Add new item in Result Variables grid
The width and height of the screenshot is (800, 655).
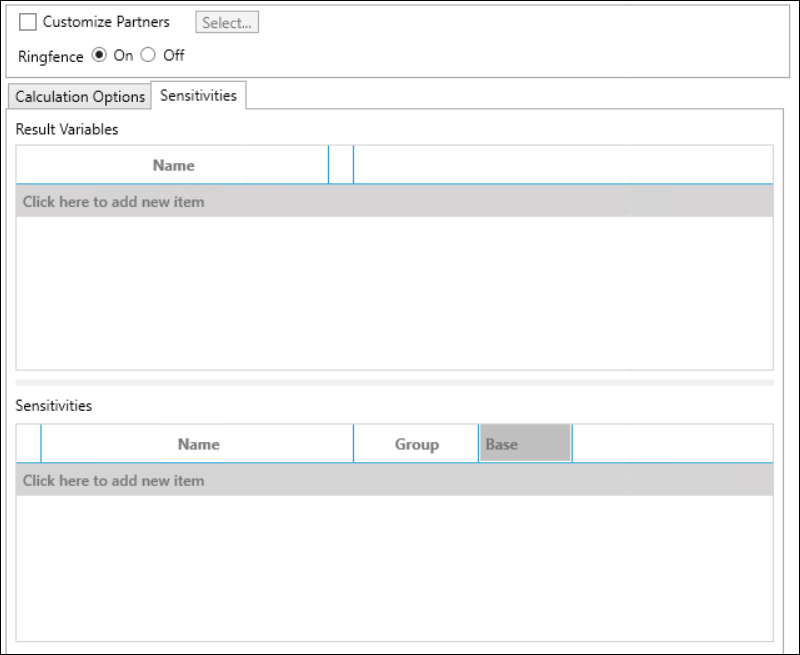114,202
